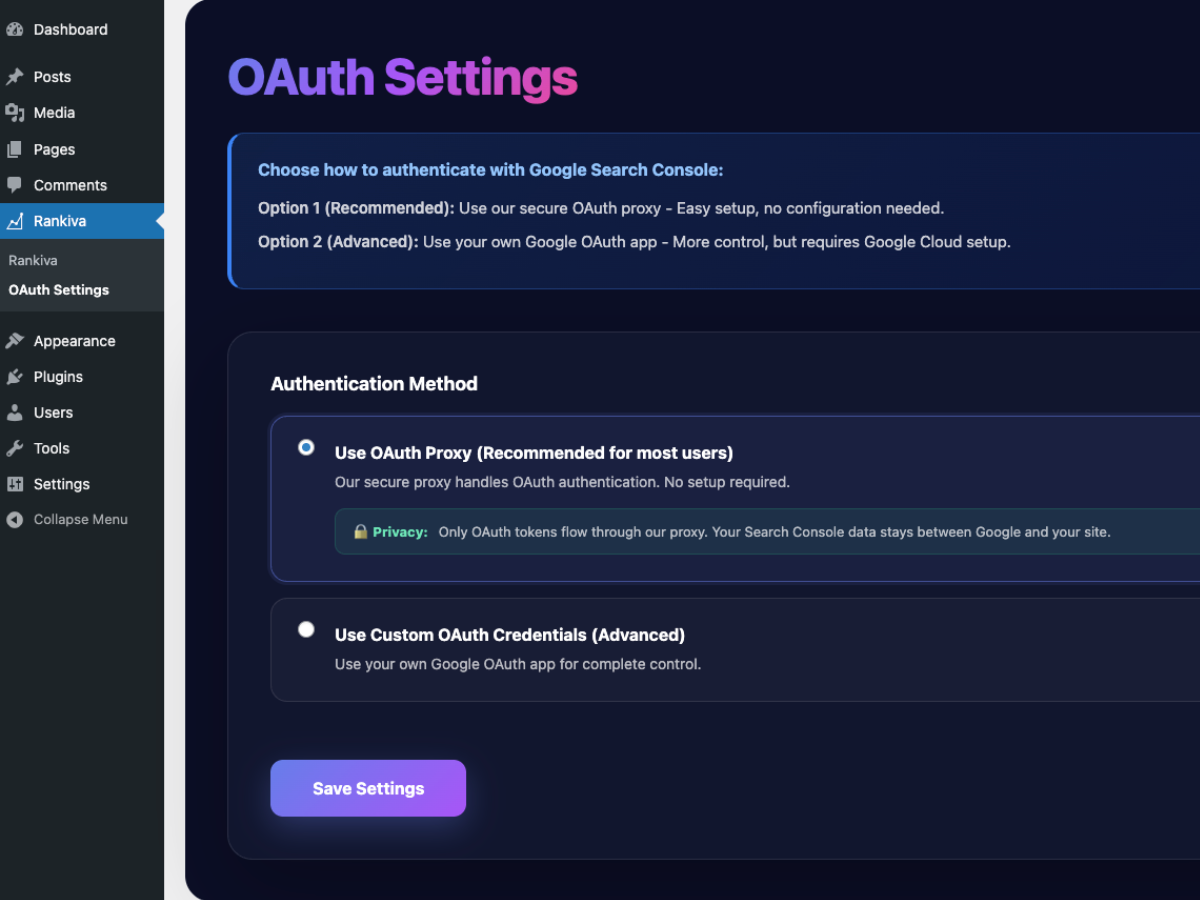Select Use Custom OAuth Credentials option
This screenshot has height=900, width=1200.
[x=306, y=629]
